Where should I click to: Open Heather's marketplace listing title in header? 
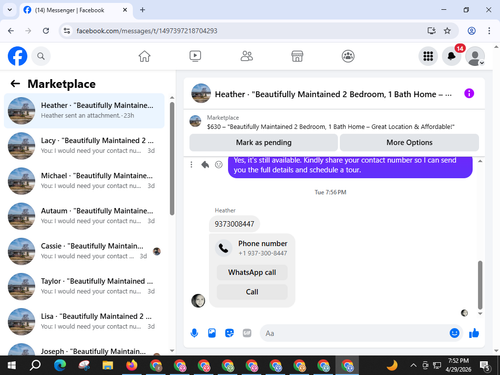point(333,94)
